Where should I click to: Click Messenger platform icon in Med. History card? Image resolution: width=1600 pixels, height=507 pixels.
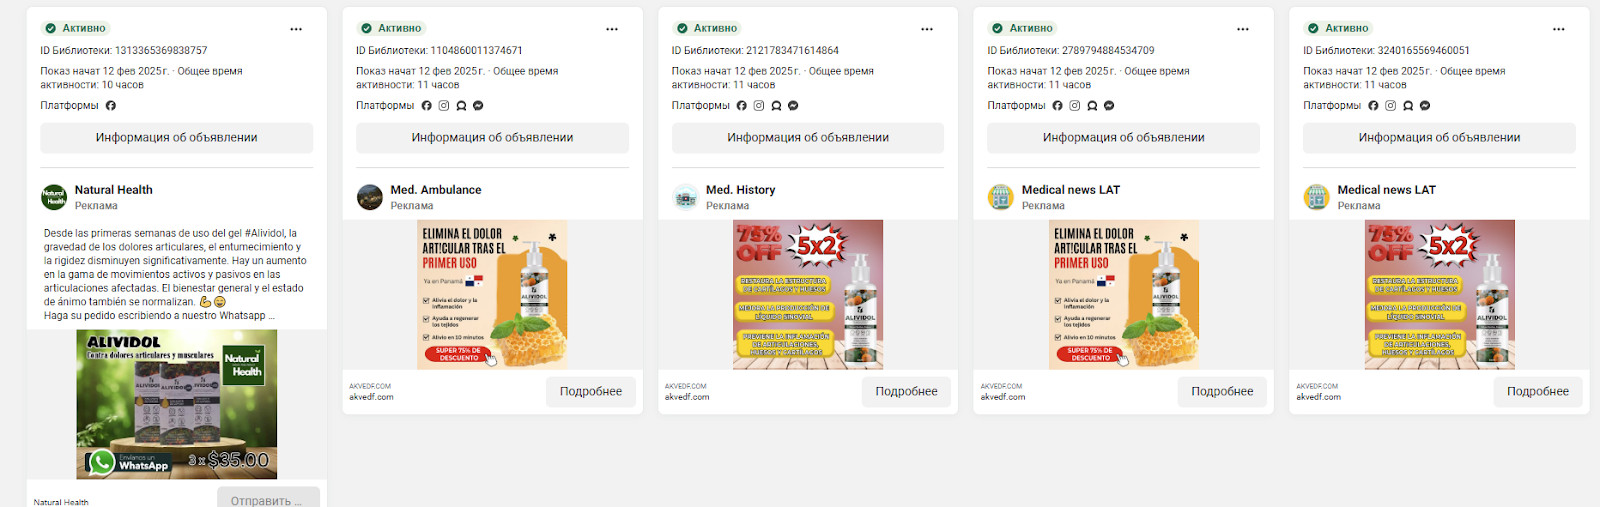(x=793, y=105)
